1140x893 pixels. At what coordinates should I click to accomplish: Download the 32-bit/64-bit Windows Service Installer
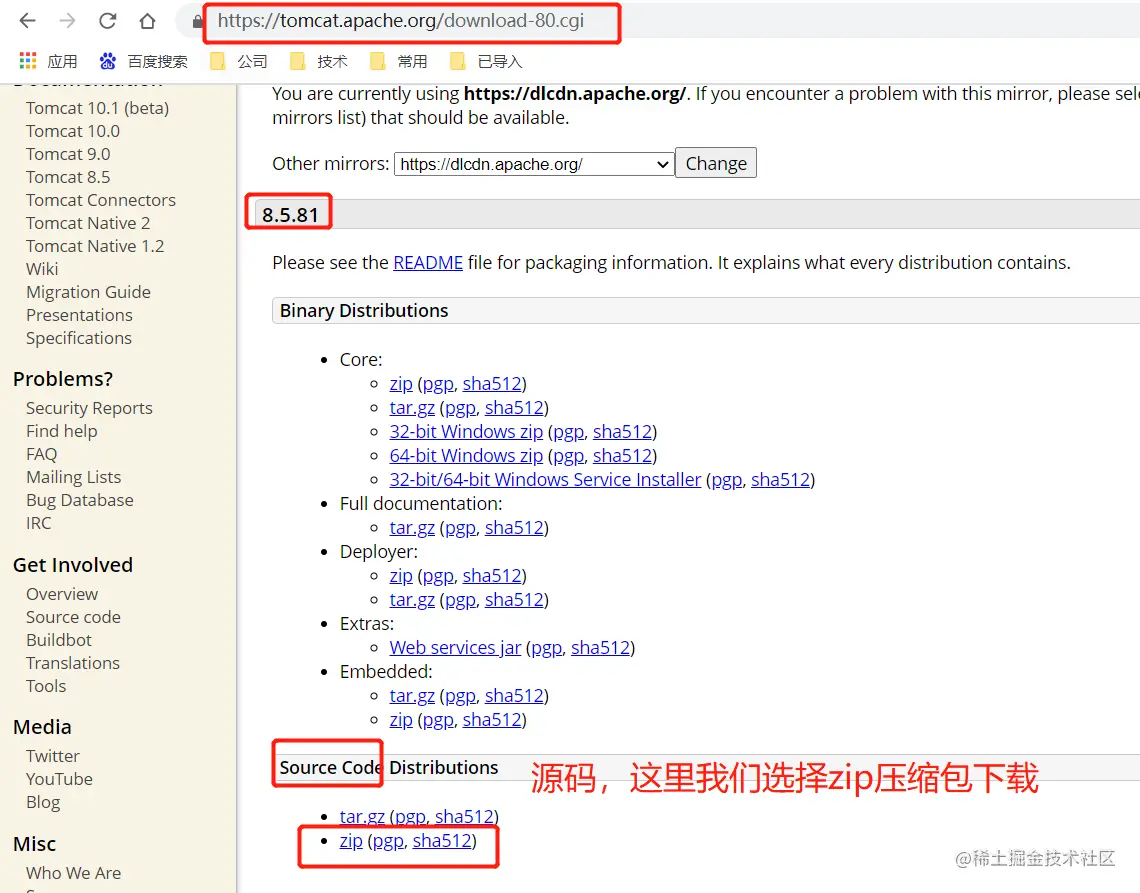coord(545,480)
